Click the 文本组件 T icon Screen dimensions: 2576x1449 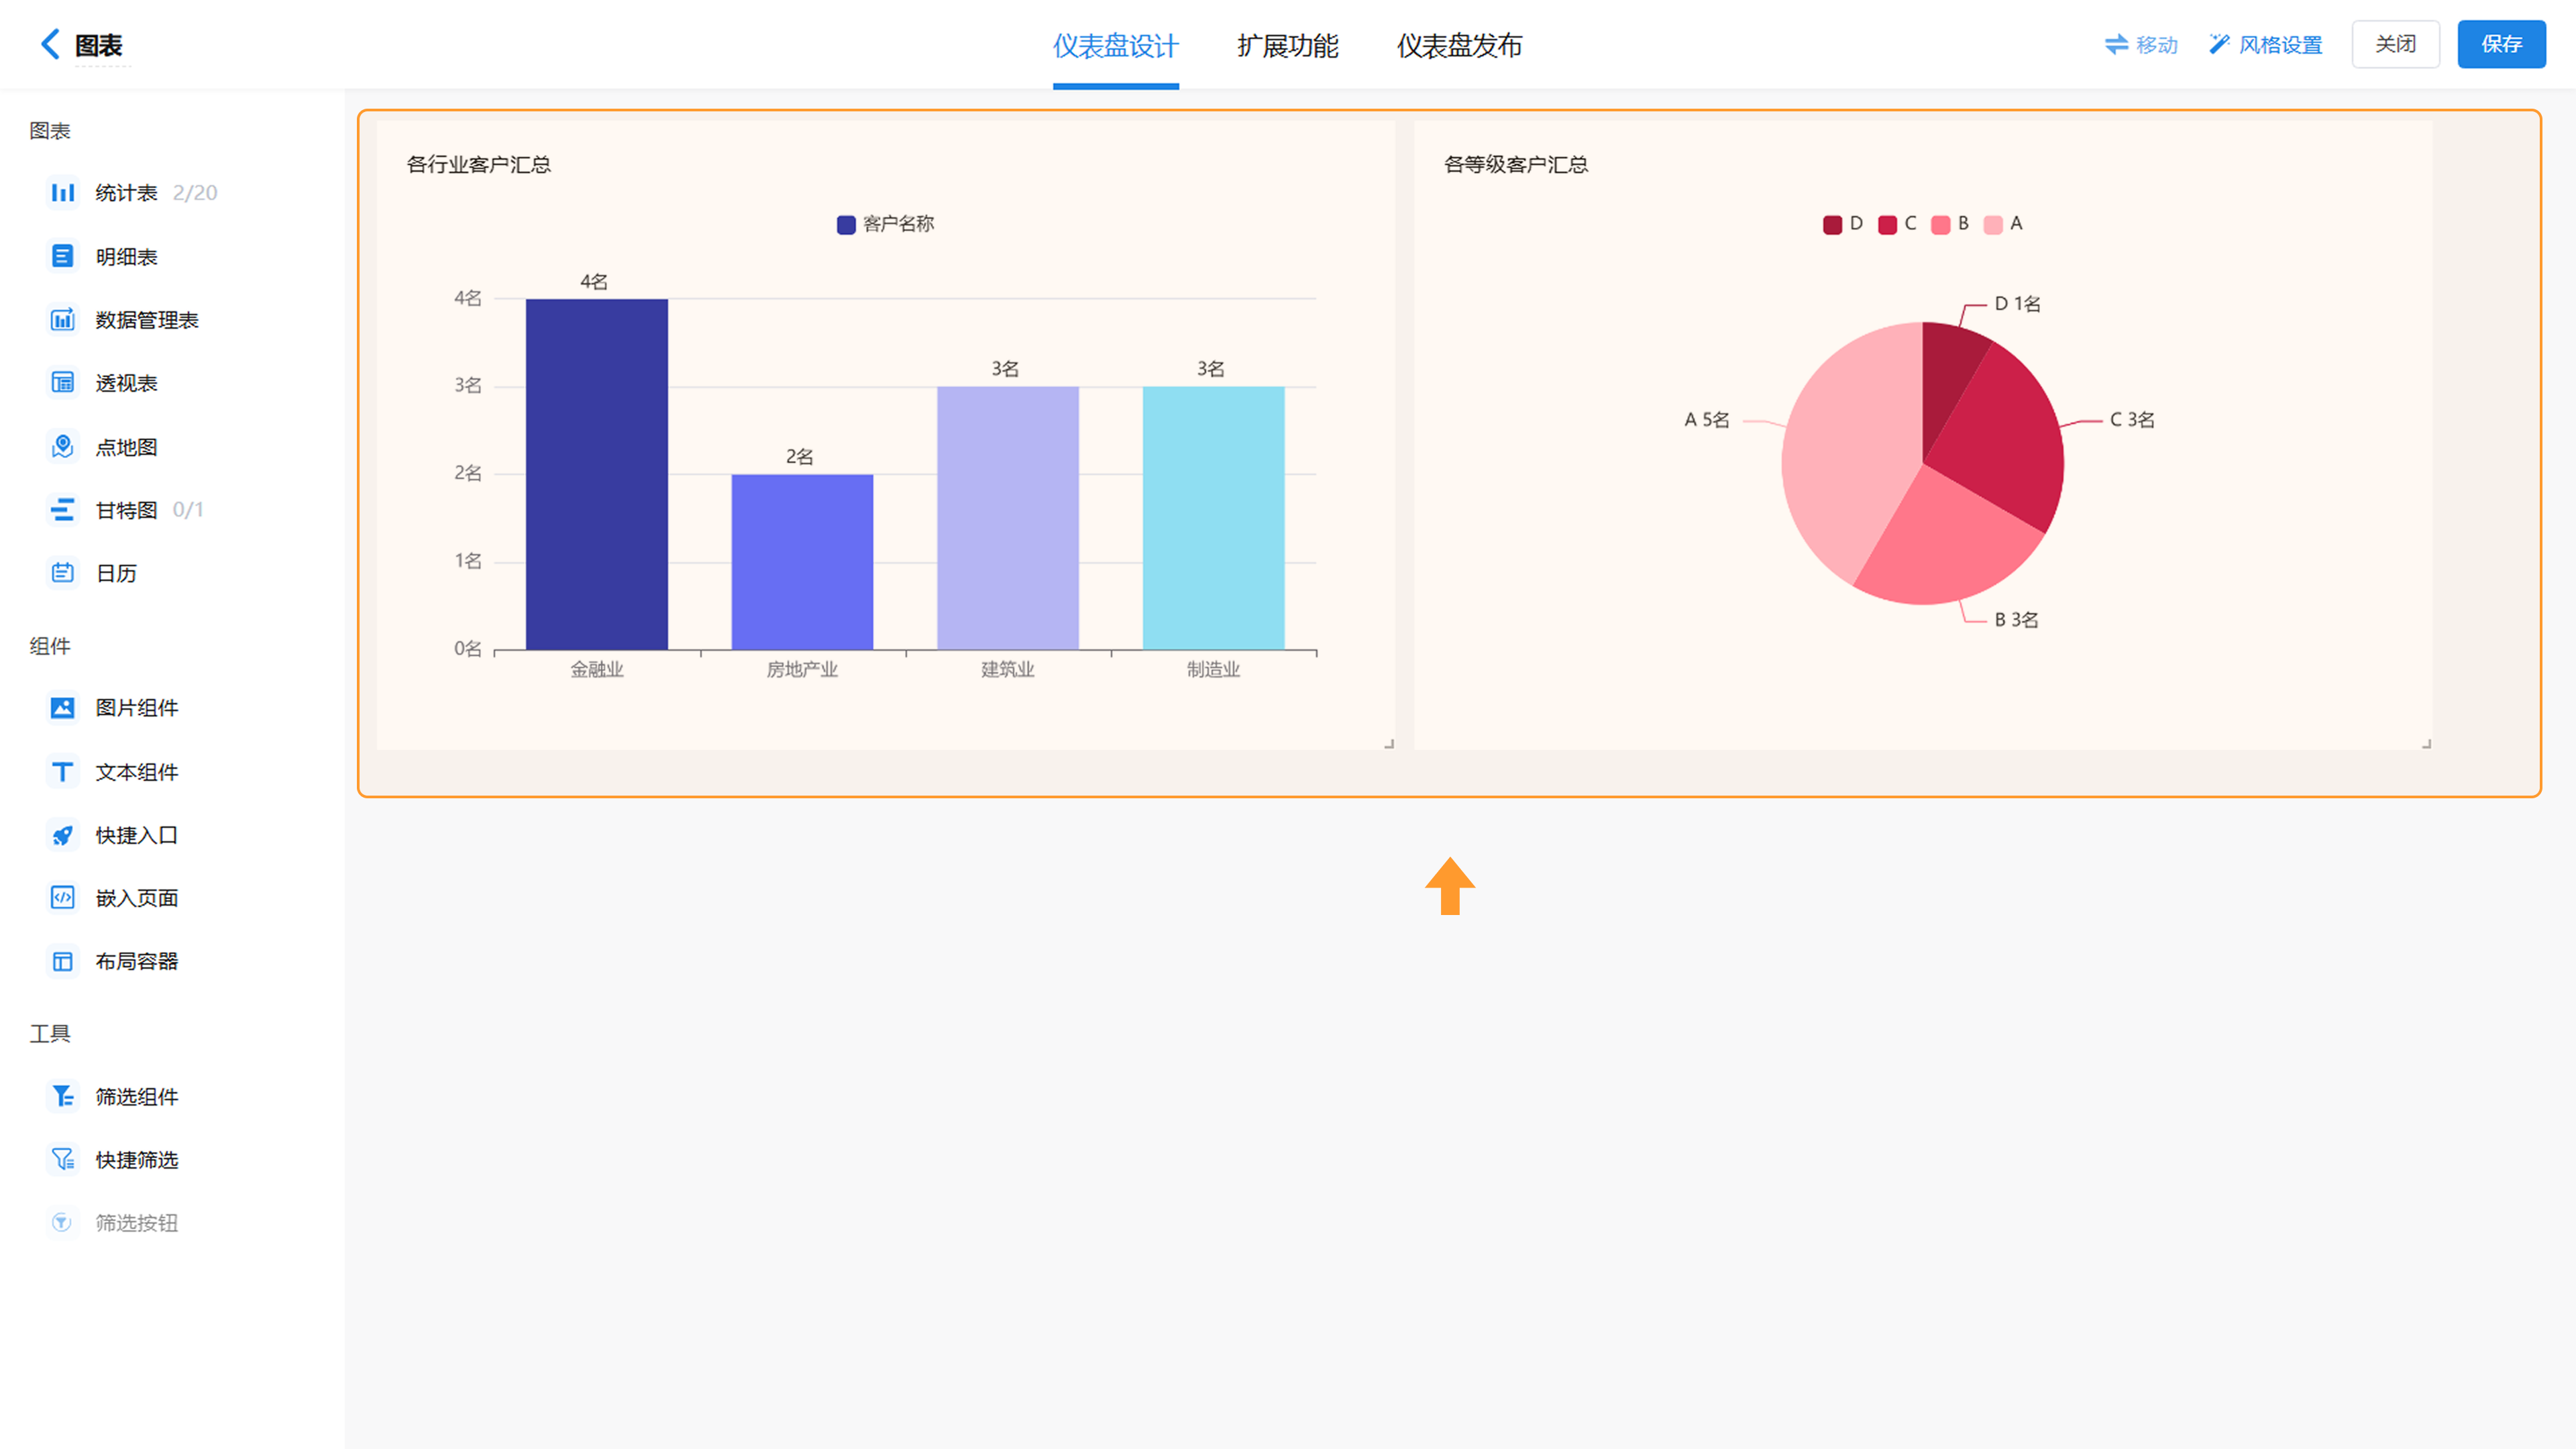62,771
